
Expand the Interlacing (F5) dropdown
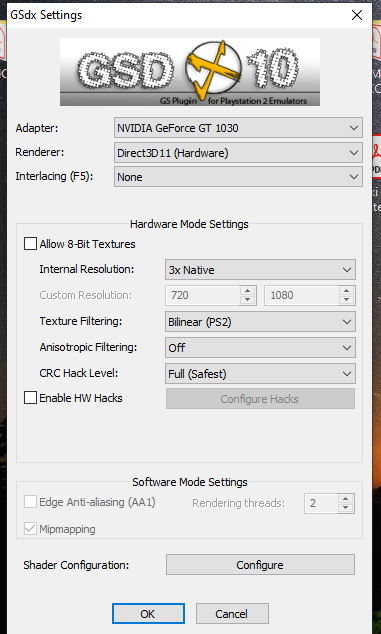(x=238, y=177)
